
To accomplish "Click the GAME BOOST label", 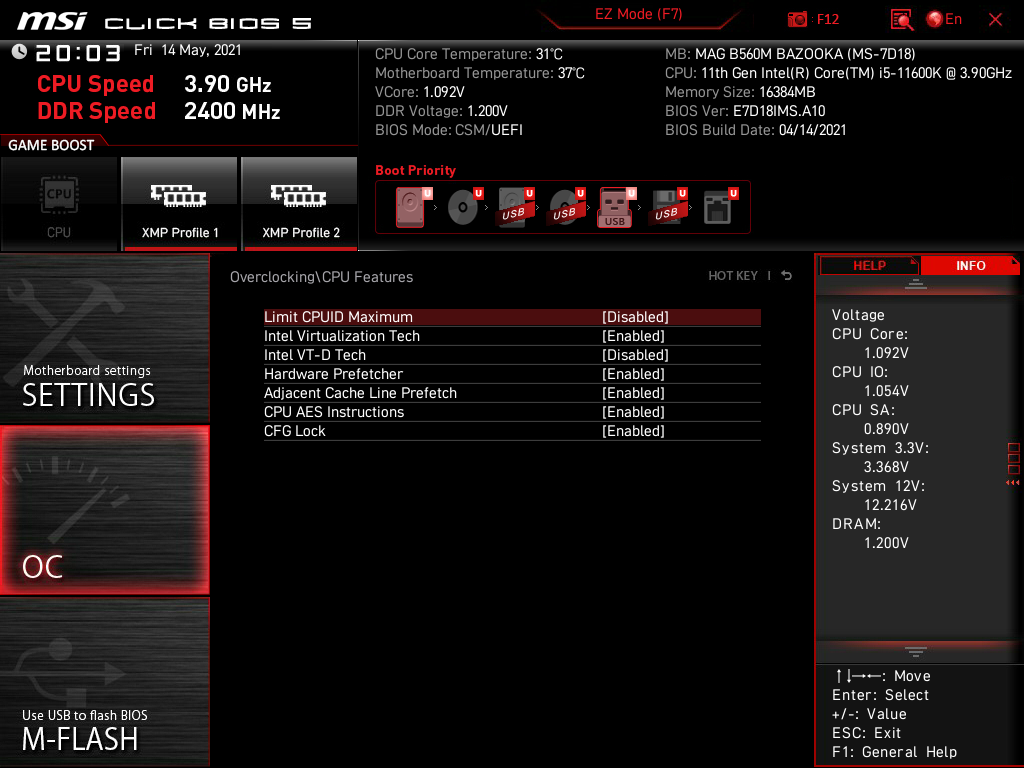I will pos(51,145).
